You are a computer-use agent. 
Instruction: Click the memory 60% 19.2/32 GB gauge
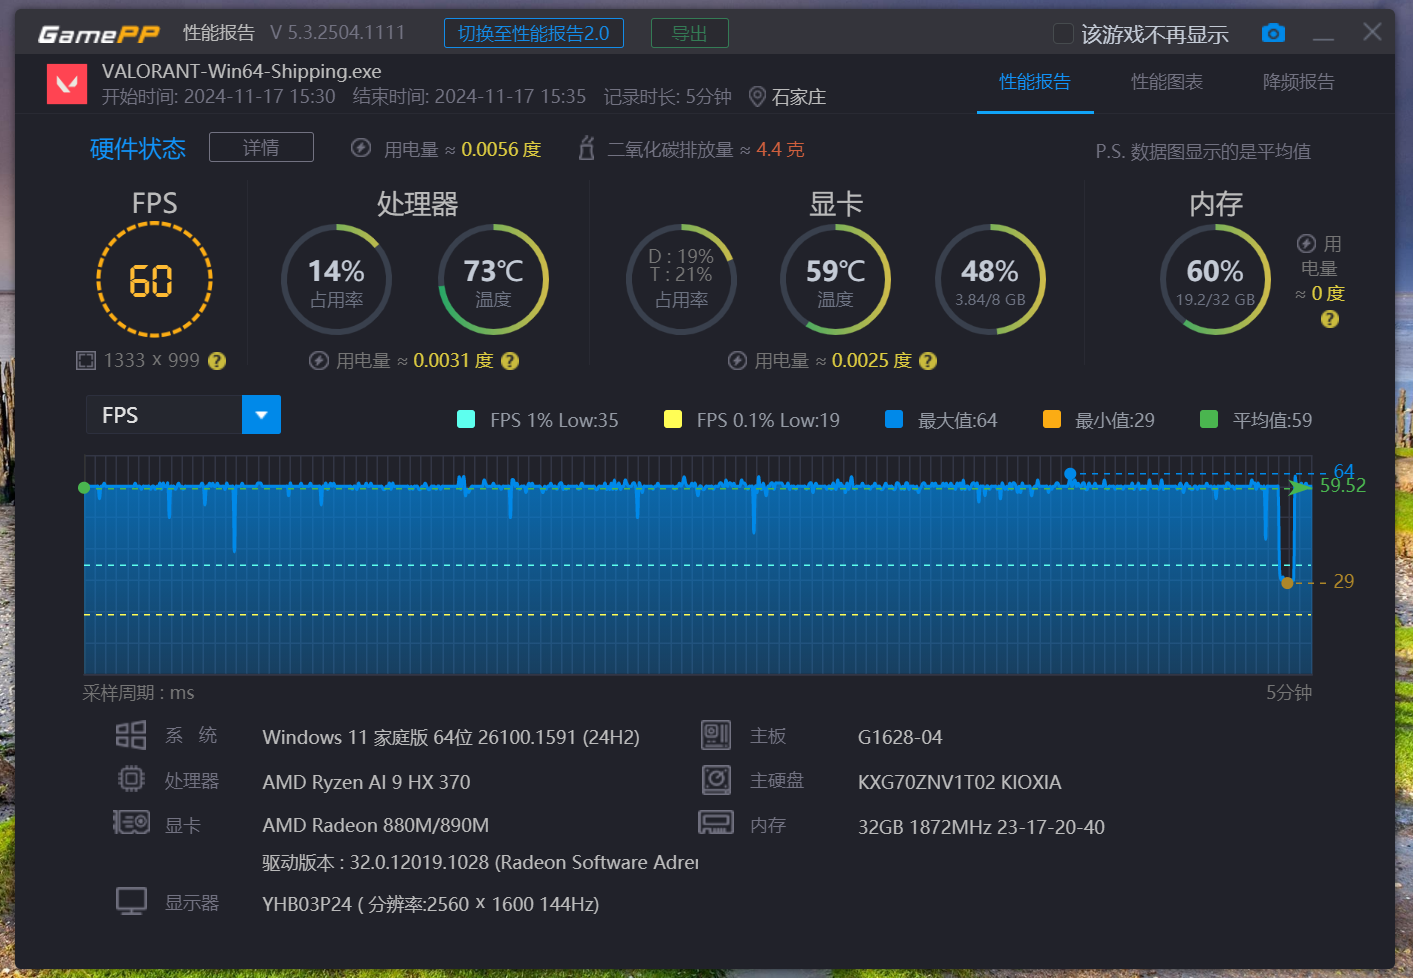click(x=1215, y=279)
